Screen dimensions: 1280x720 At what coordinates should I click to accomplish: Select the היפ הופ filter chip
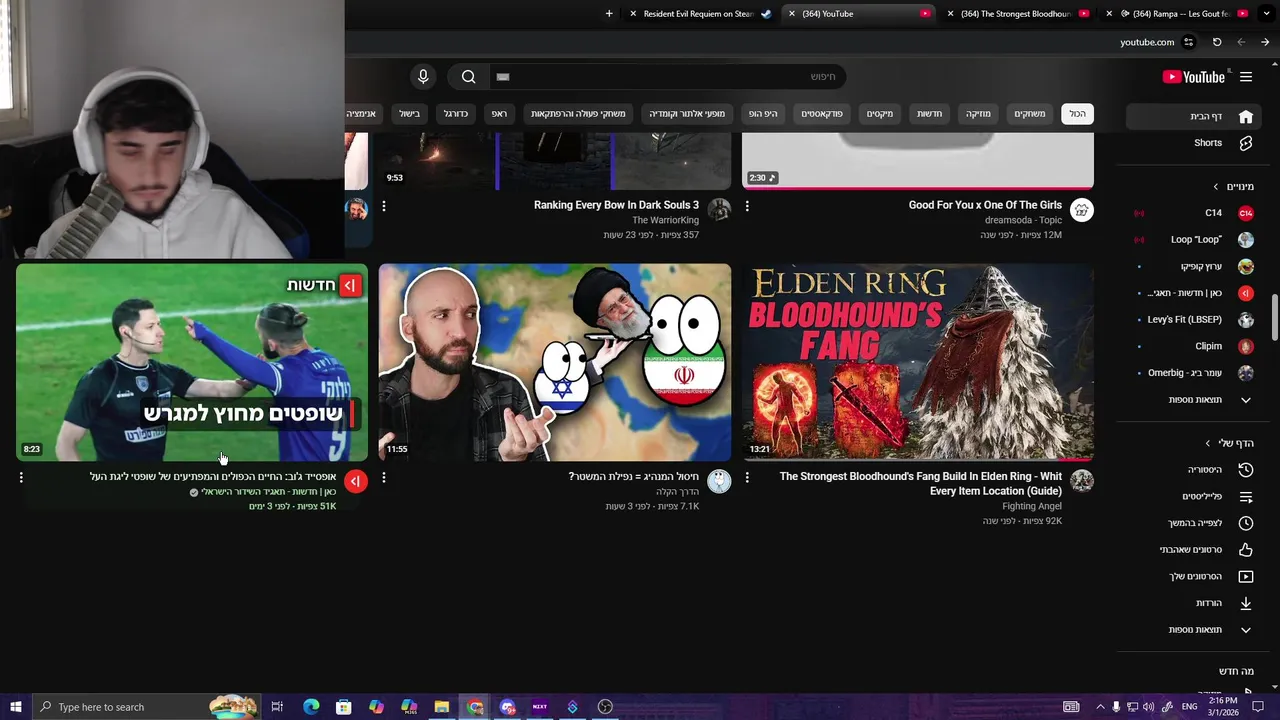tap(762, 114)
